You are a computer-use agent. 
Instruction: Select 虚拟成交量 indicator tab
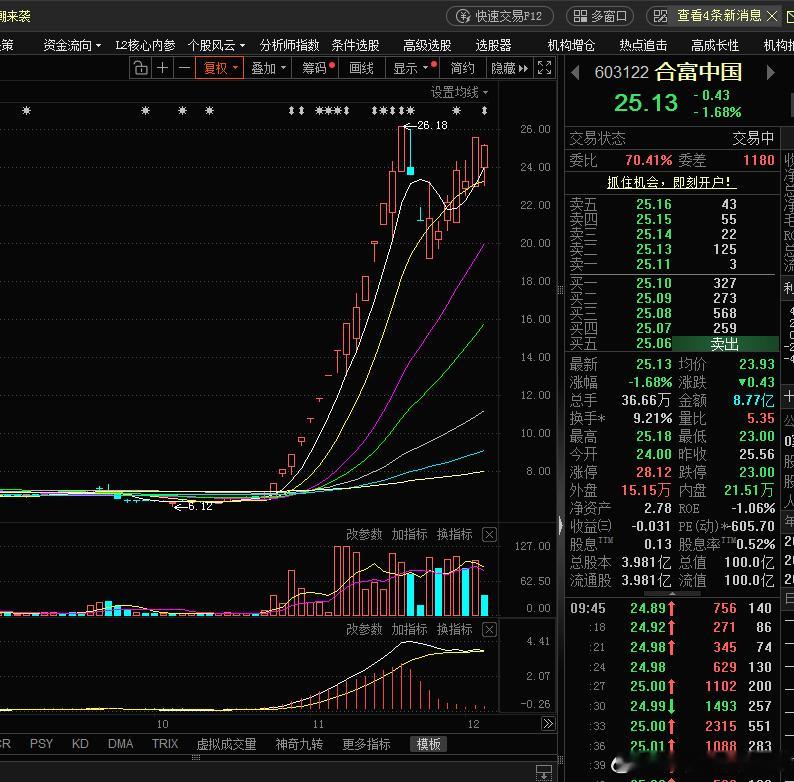tap(226, 744)
